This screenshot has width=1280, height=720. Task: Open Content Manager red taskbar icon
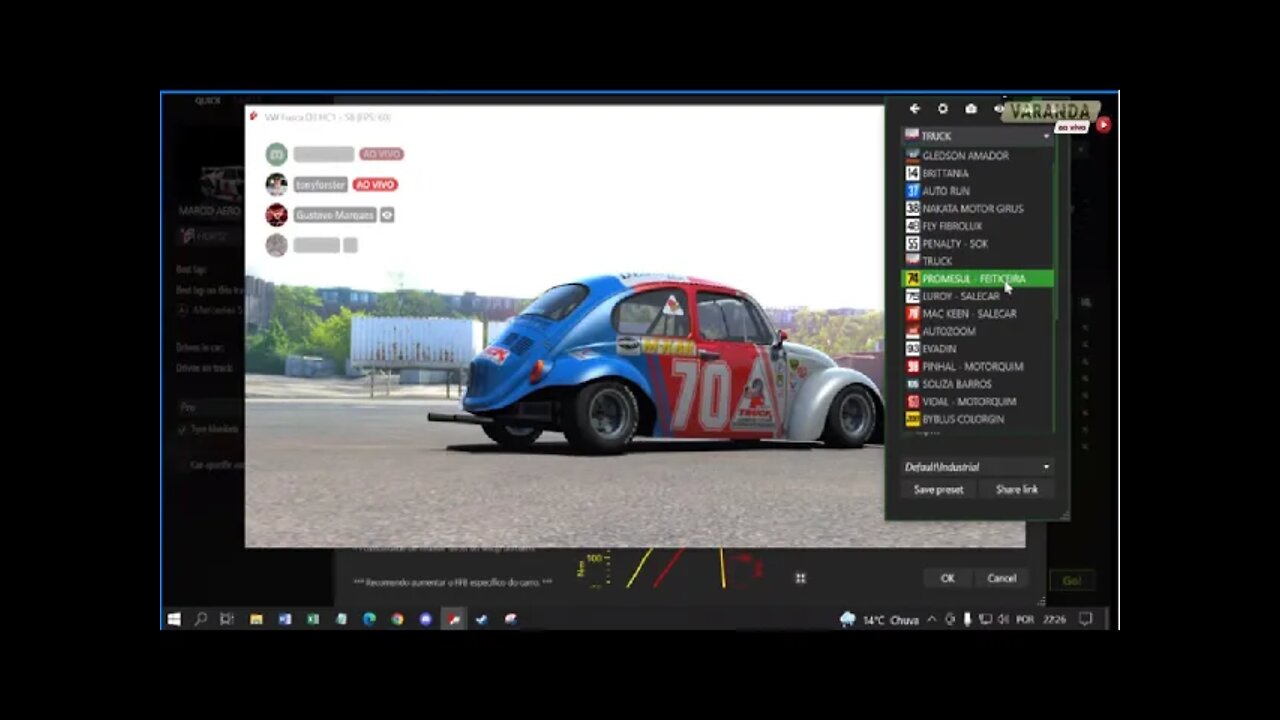(x=454, y=619)
